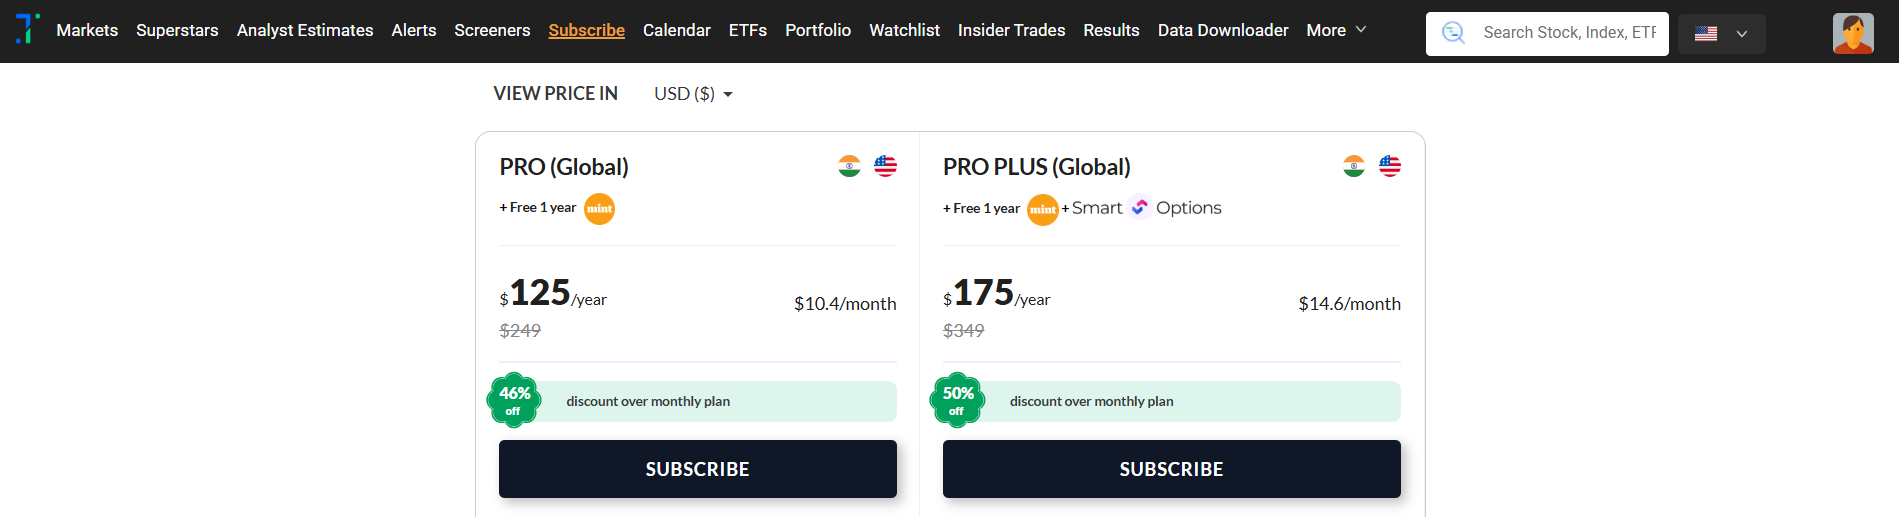This screenshot has width=1899, height=517.
Task: Click the 50% off discount badge
Action: pyautogui.click(x=958, y=400)
